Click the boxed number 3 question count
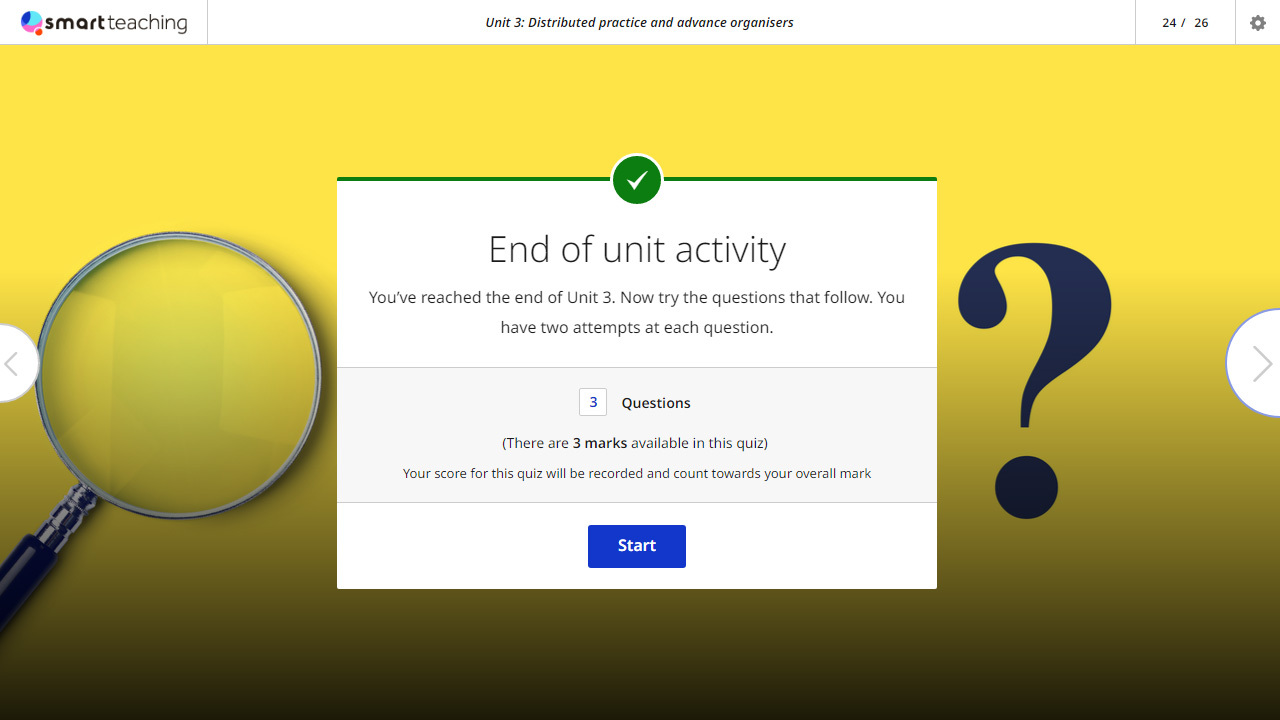The width and height of the screenshot is (1280, 720). coord(593,402)
